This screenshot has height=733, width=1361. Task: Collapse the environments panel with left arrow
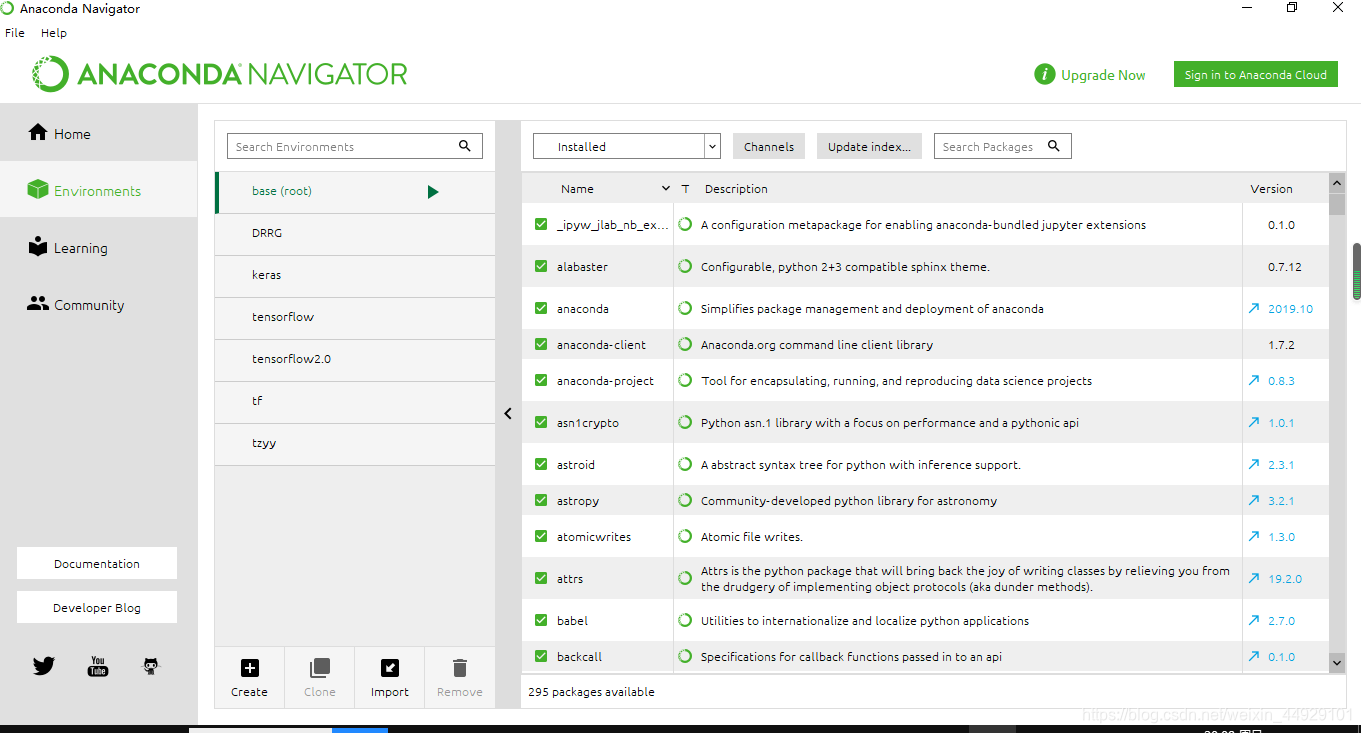coord(508,413)
